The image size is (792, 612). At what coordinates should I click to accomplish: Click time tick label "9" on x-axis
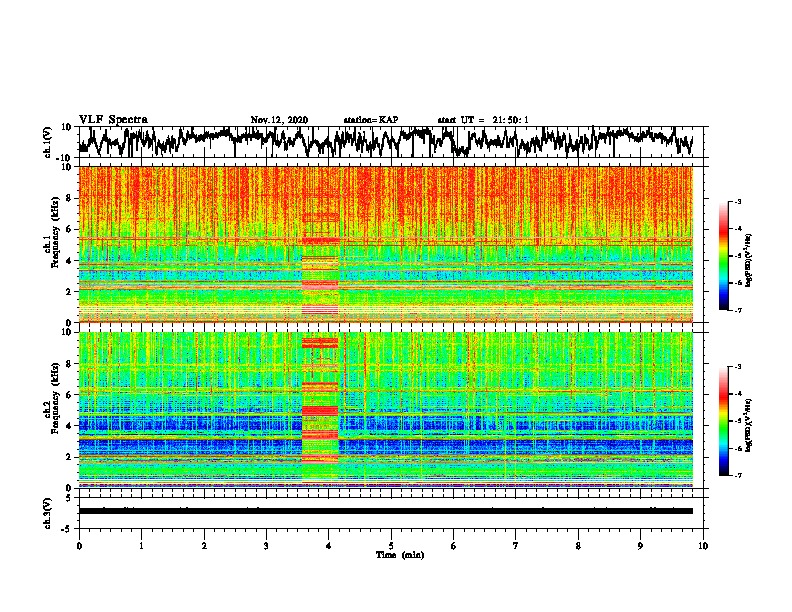(640, 546)
